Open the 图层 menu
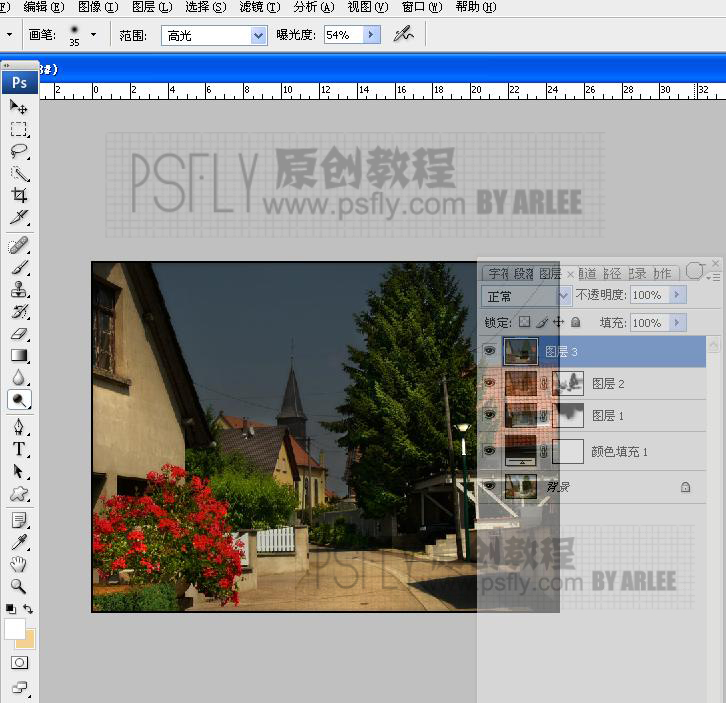 152,7
